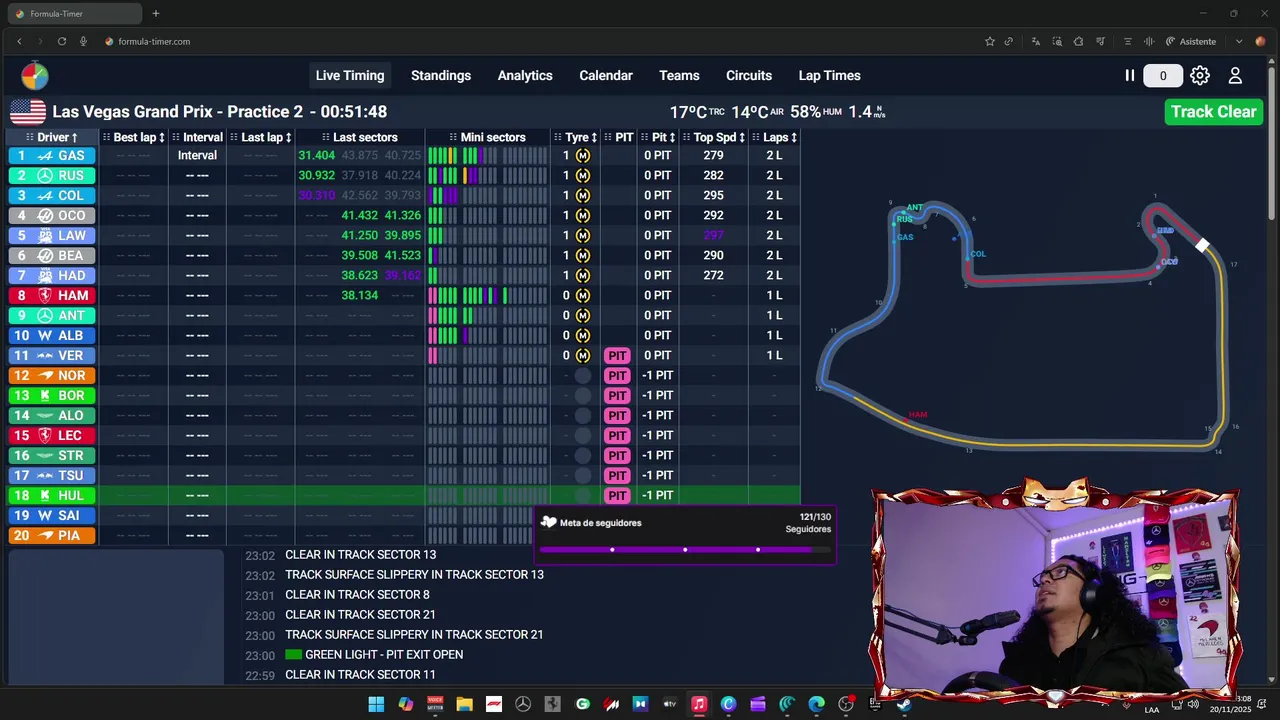Sort by Pit column header
The width and height of the screenshot is (1280, 720).
click(x=659, y=137)
